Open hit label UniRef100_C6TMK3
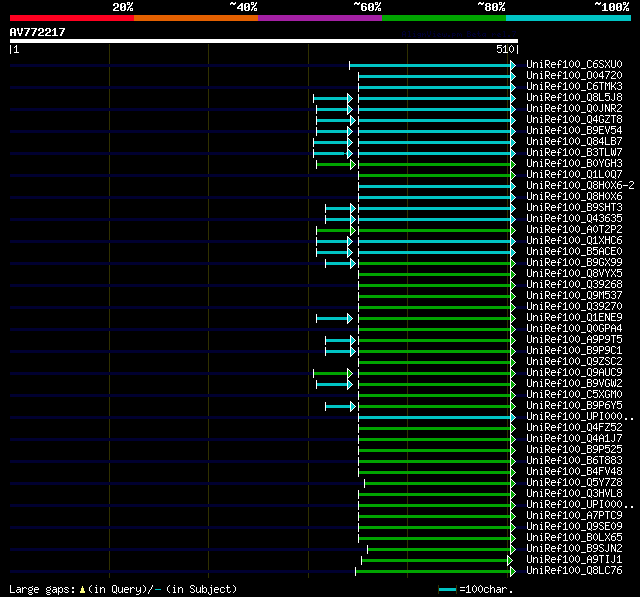The width and height of the screenshot is (640, 597). point(574,87)
